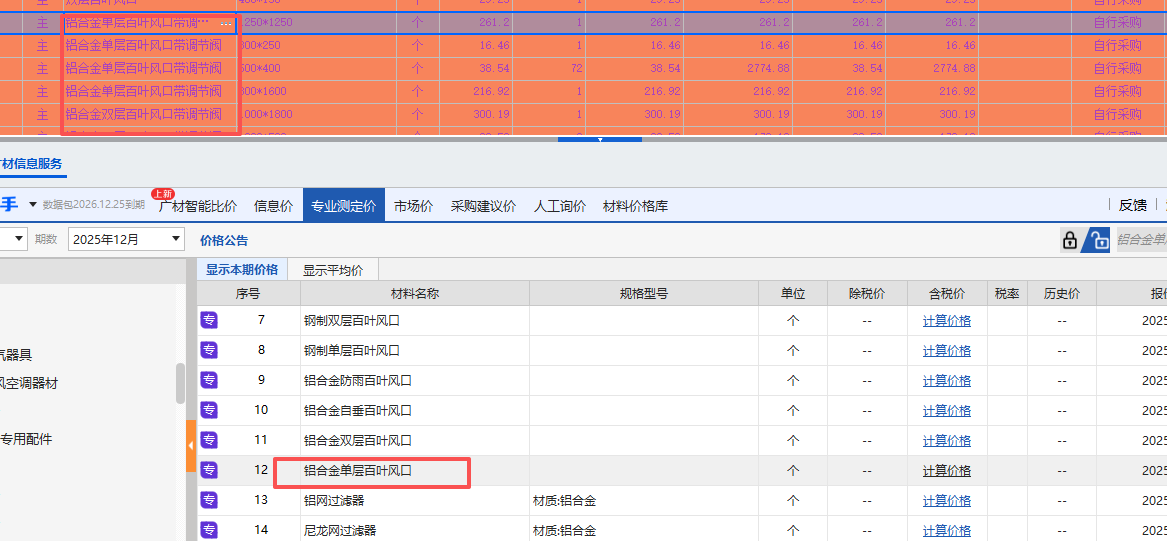Open the 材料价格库 tab

[635, 206]
